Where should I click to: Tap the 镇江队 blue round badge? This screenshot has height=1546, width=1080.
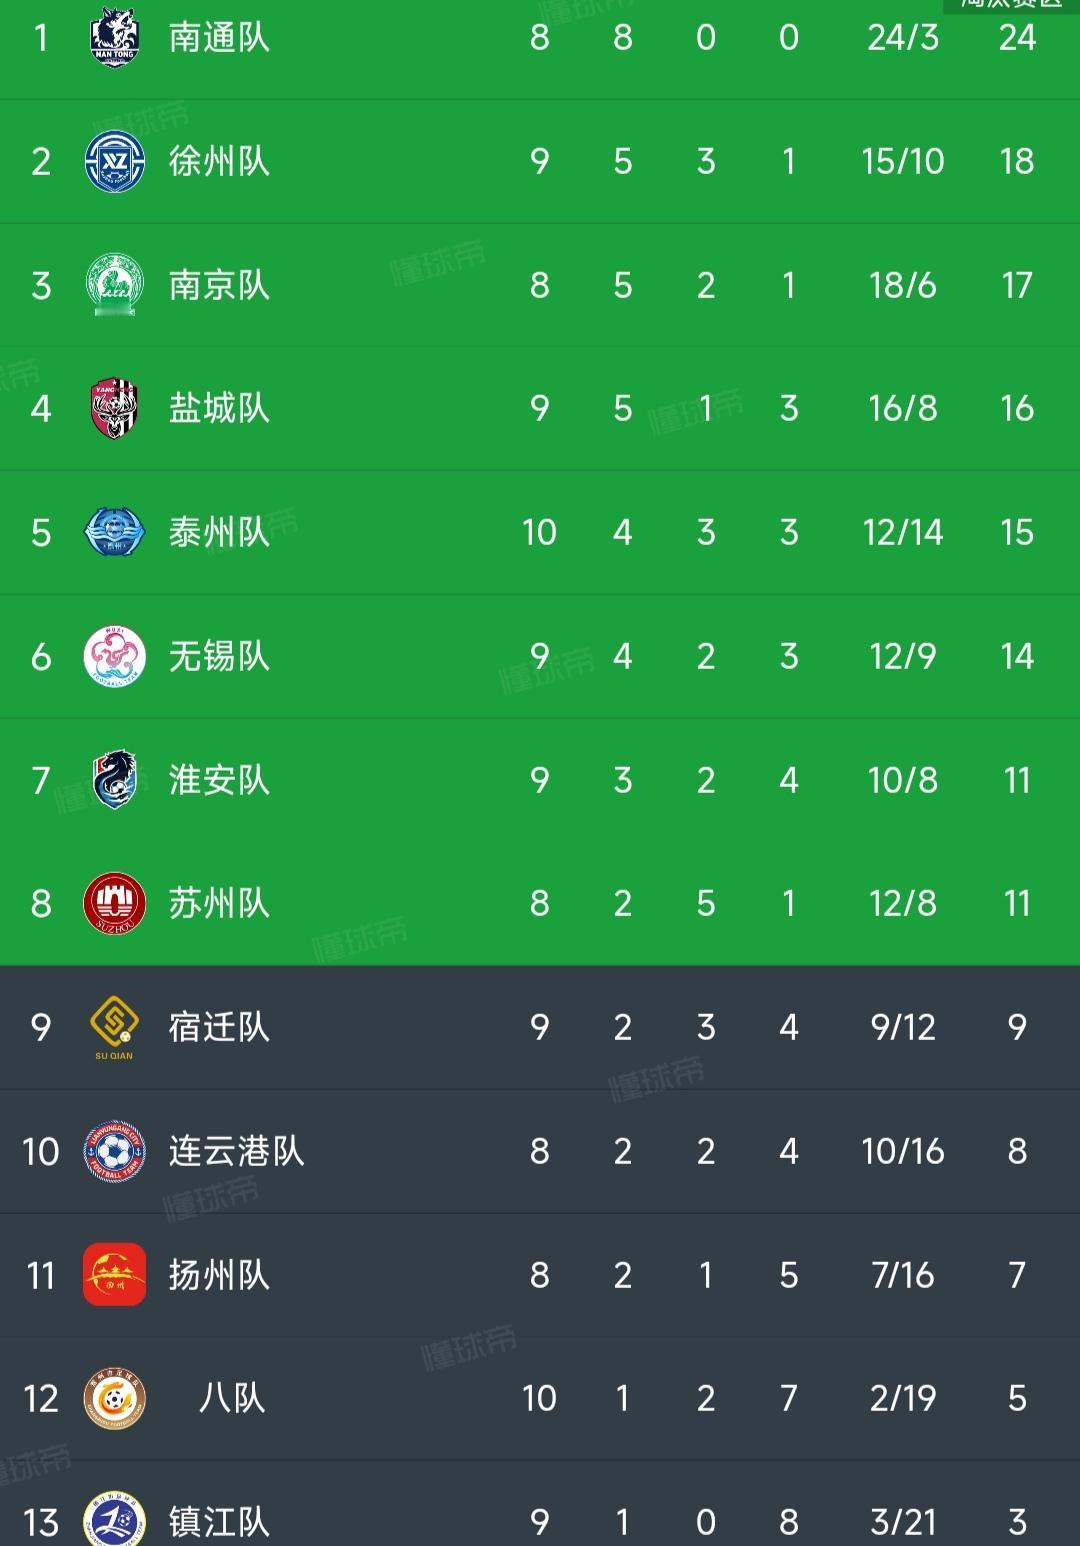(114, 1520)
